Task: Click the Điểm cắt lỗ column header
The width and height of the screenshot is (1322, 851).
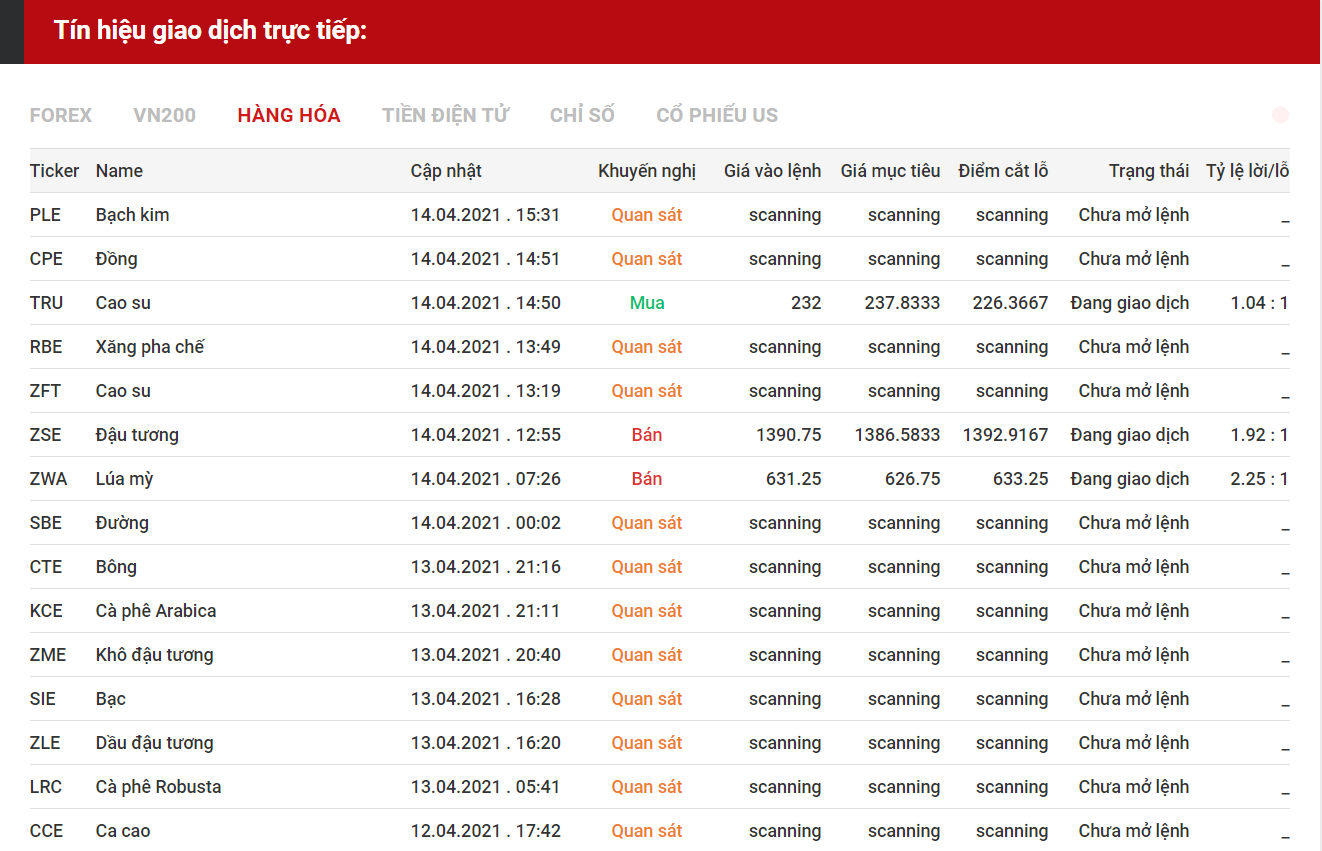Action: (x=1003, y=171)
